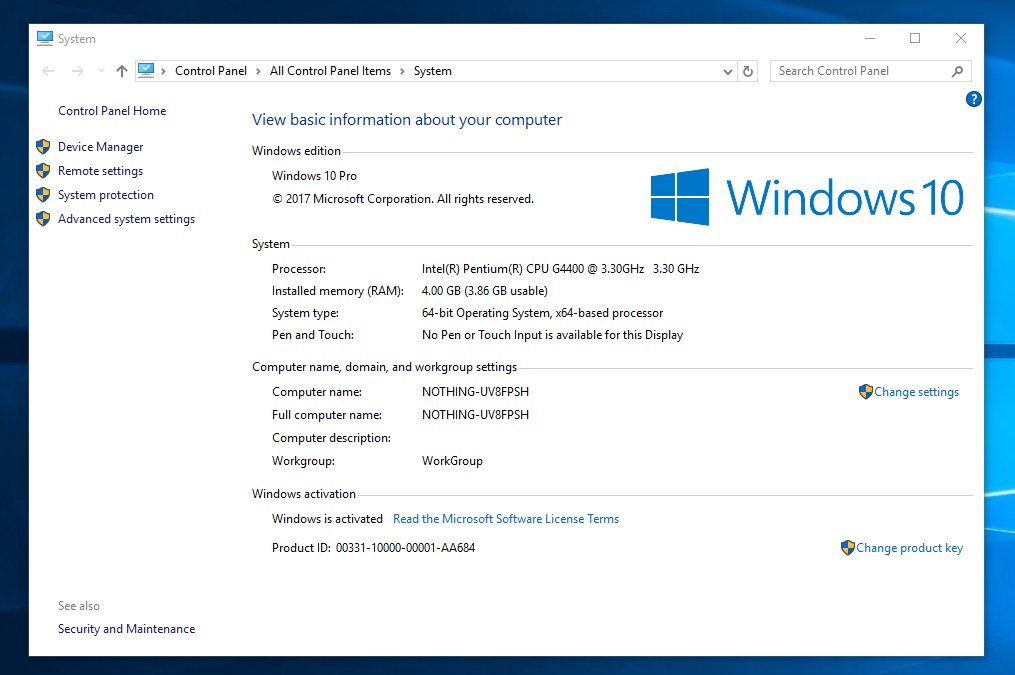This screenshot has width=1015, height=675.
Task: Click the Forward arrow navigation button
Action: click(x=77, y=71)
